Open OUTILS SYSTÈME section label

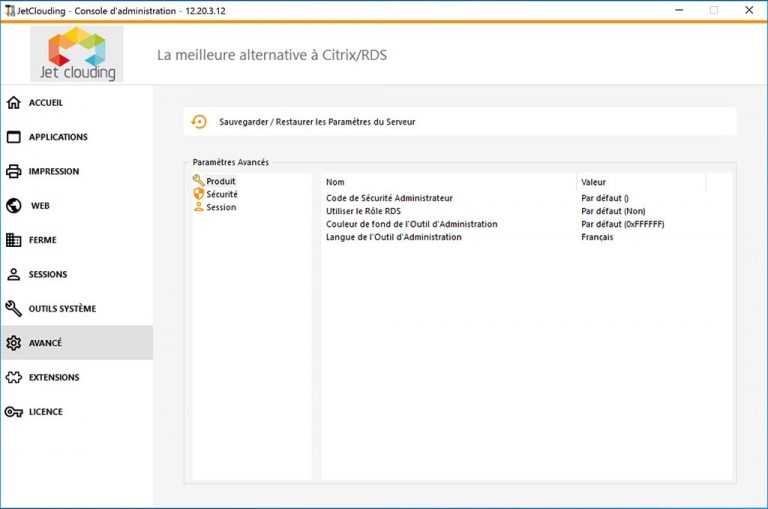click(x=62, y=309)
